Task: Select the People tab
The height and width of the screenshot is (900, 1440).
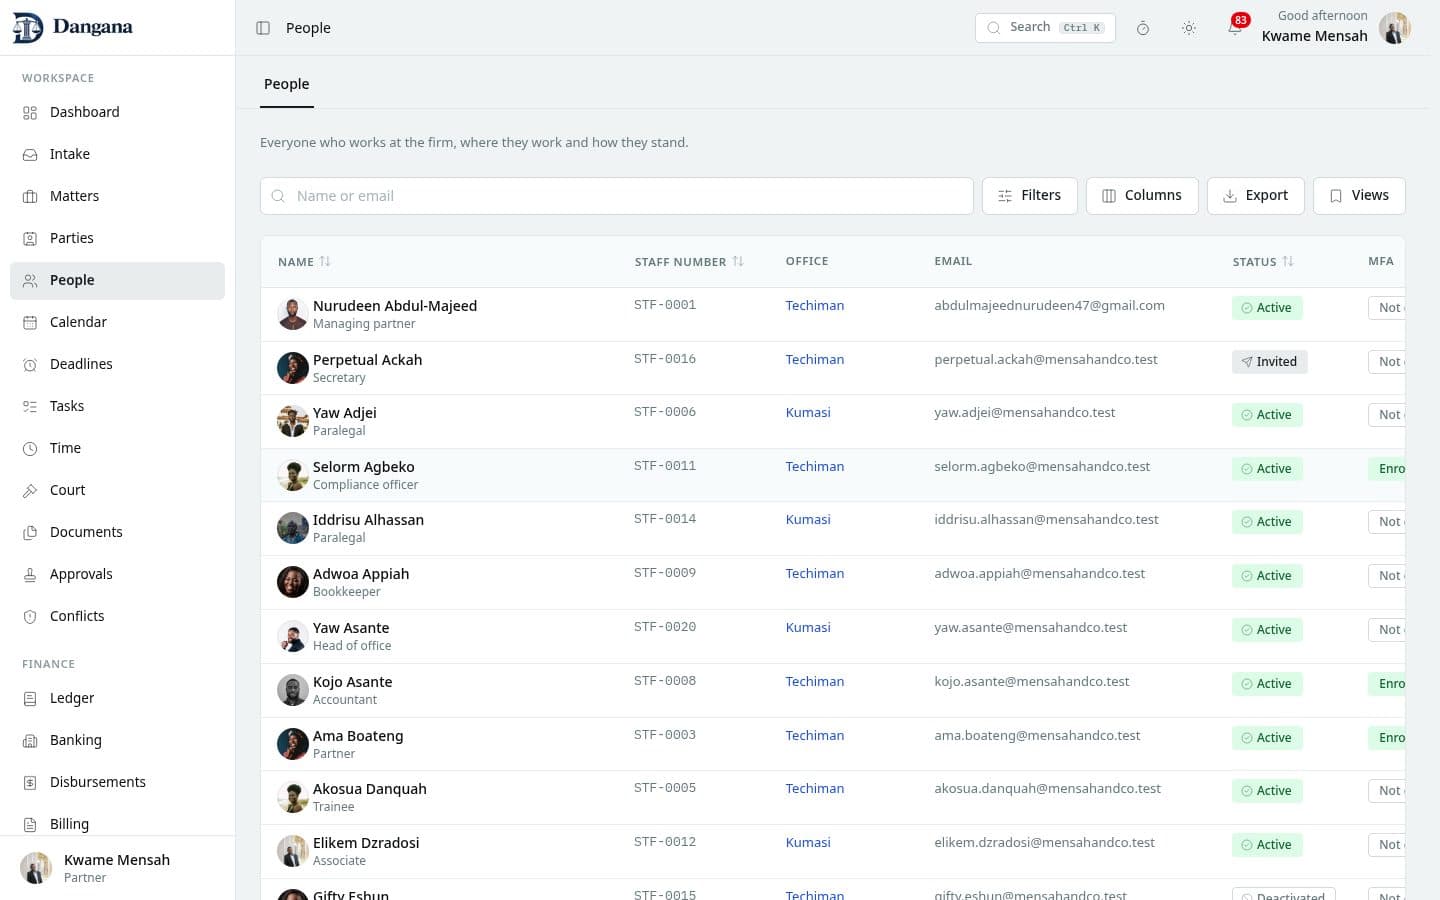Action: [286, 84]
